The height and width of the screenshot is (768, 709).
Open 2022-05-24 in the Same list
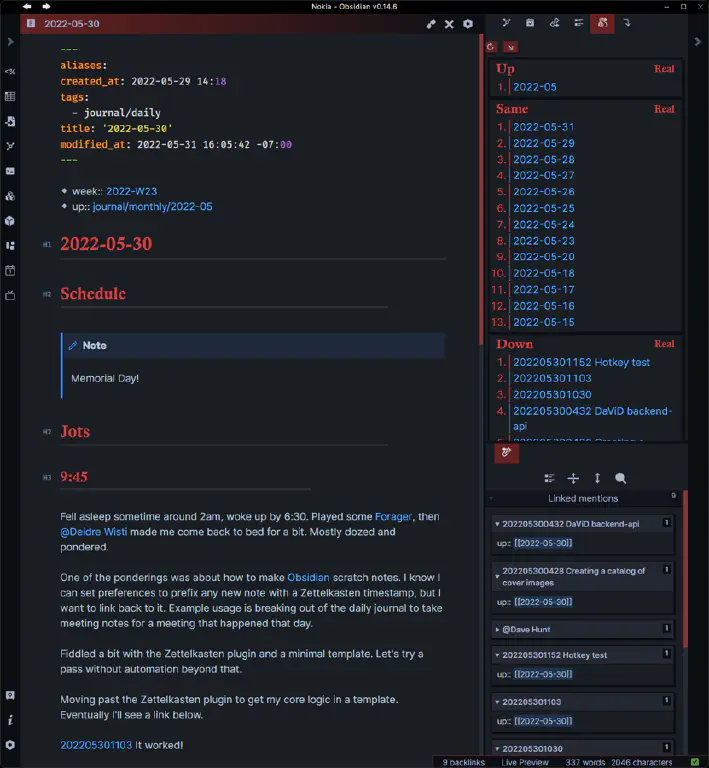544,225
